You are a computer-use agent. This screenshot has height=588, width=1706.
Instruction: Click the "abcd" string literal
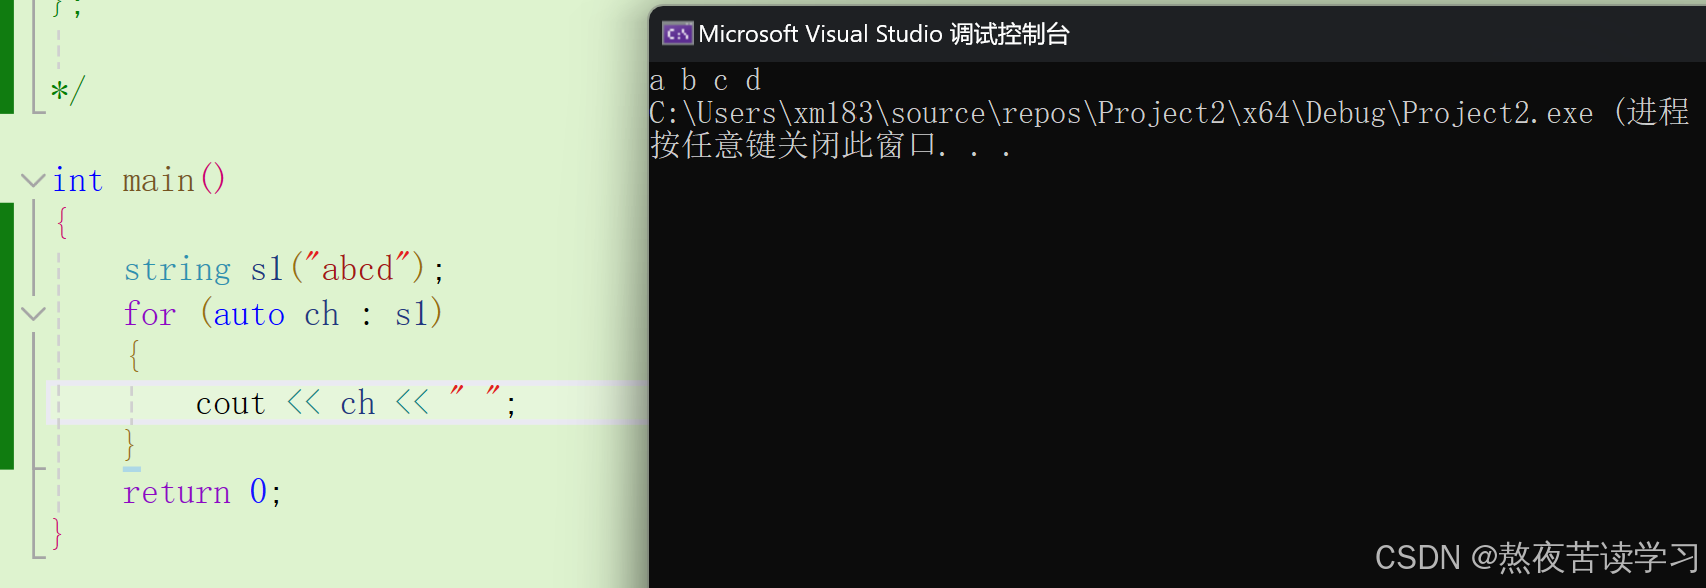pyautogui.click(x=357, y=270)
